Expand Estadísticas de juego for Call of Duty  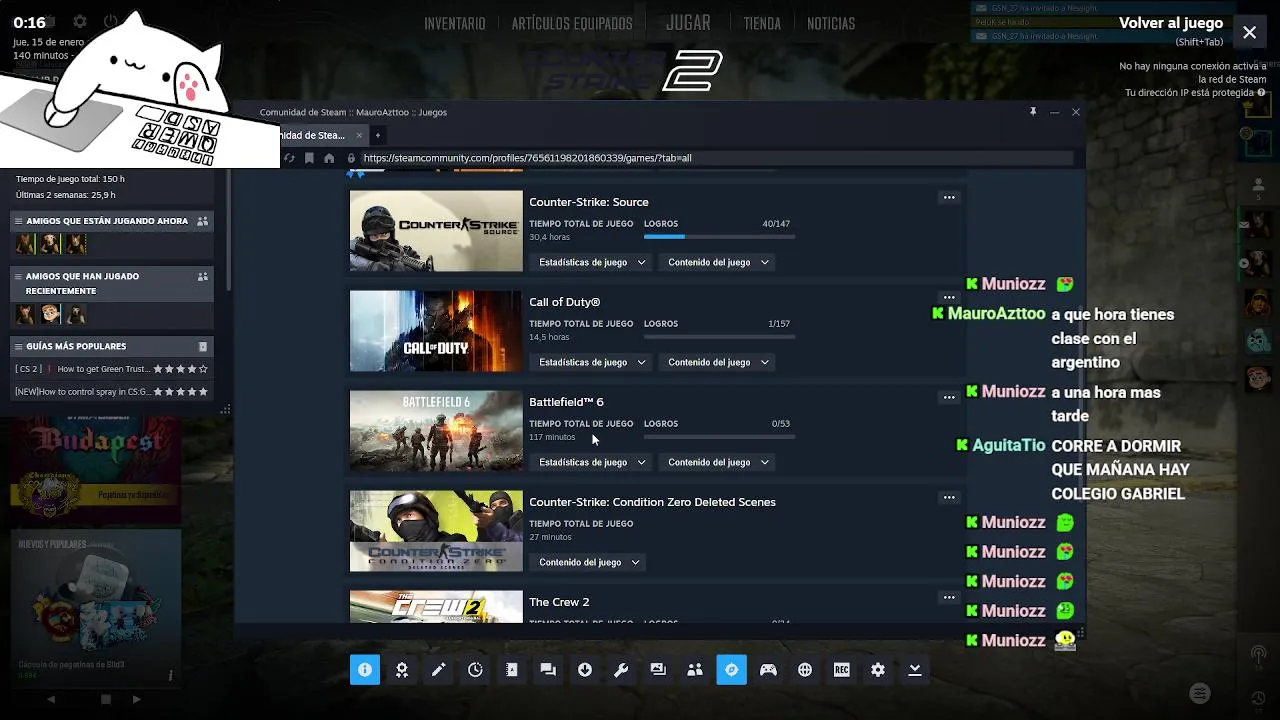(x=592, y=362)
